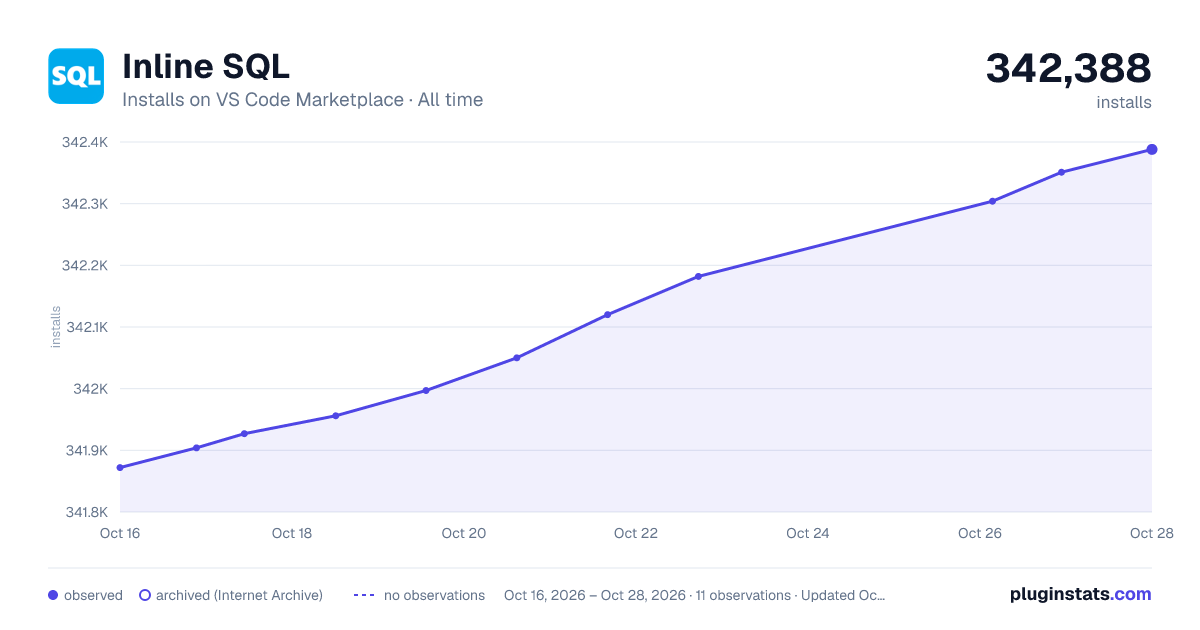This screenshot has height=630, width=1200.
Task: Click the Oct 24 x-axis label
Action: coord(808,533)
